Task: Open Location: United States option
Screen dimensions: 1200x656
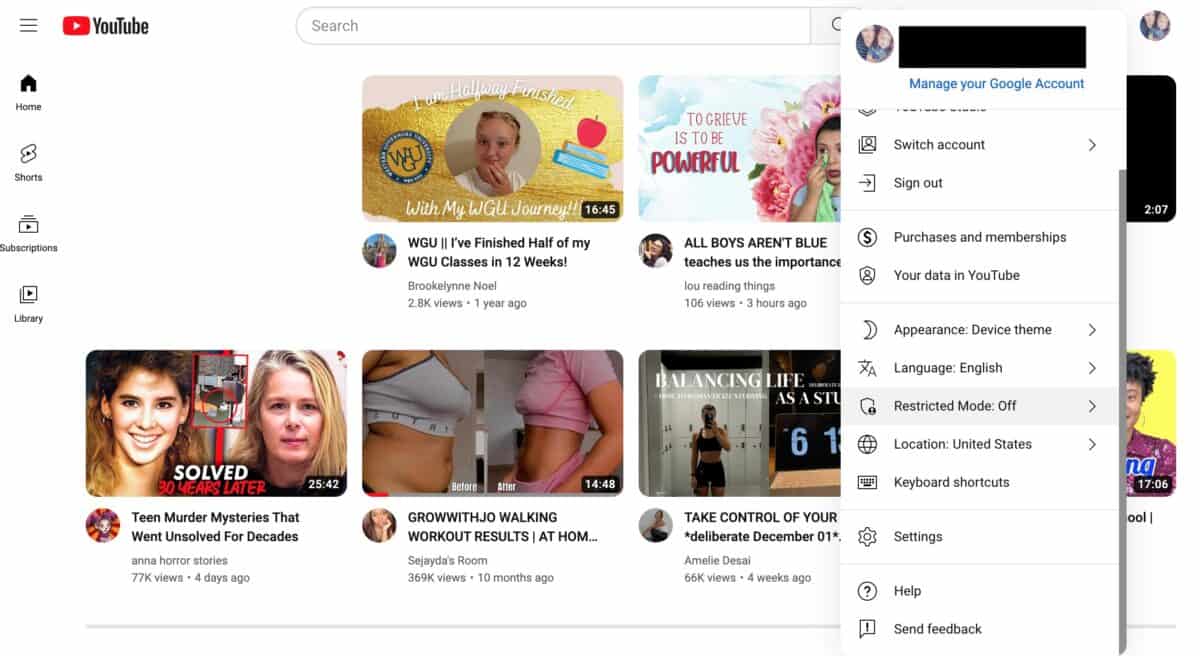Action: coord(979,444)
